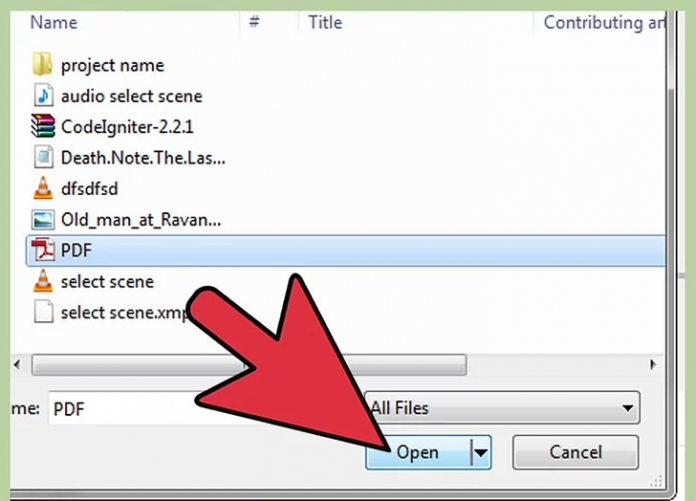Click the Cancel button

coord(575,453)
